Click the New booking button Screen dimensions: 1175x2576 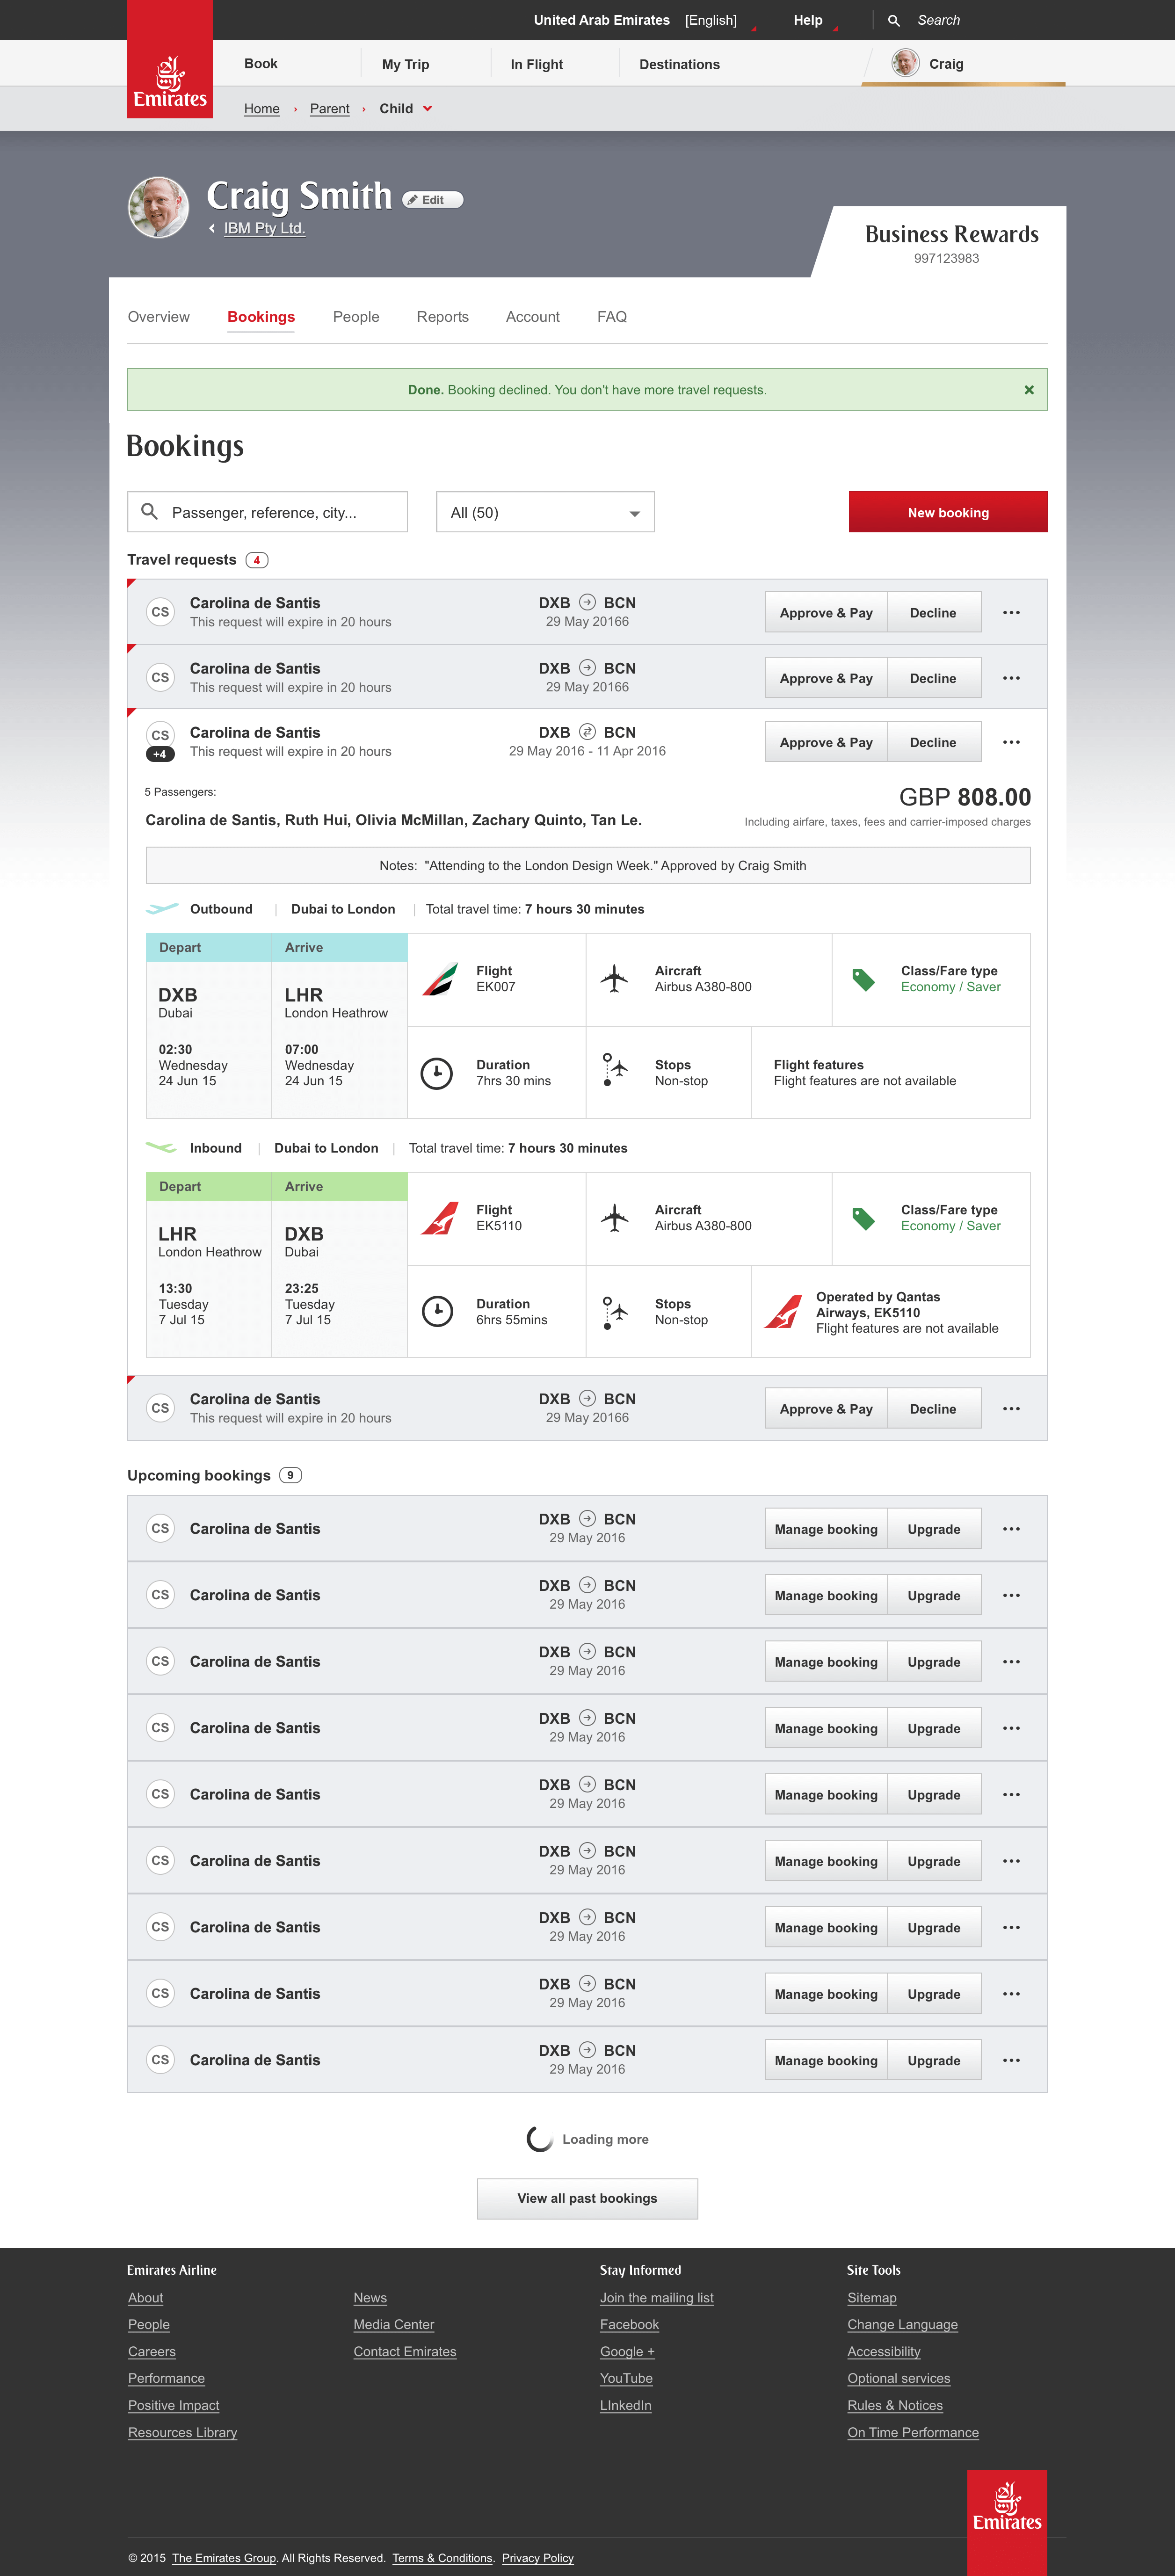(947, 512)
